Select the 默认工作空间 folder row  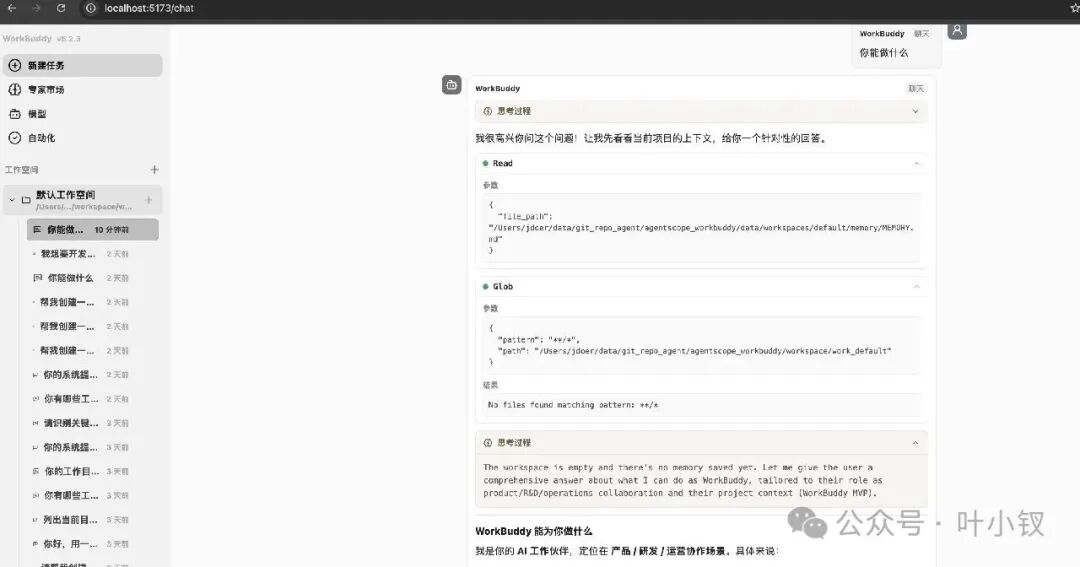[83, 200]
